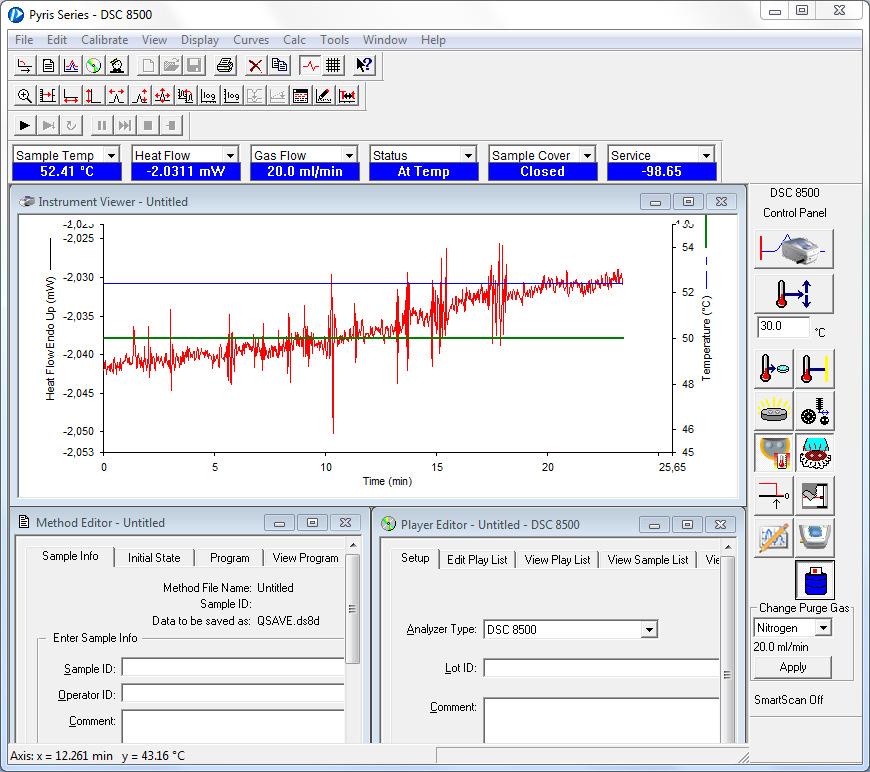870x772 pixels.
Task: Toggle the cooling device button
Action: [x=815, y=453]
